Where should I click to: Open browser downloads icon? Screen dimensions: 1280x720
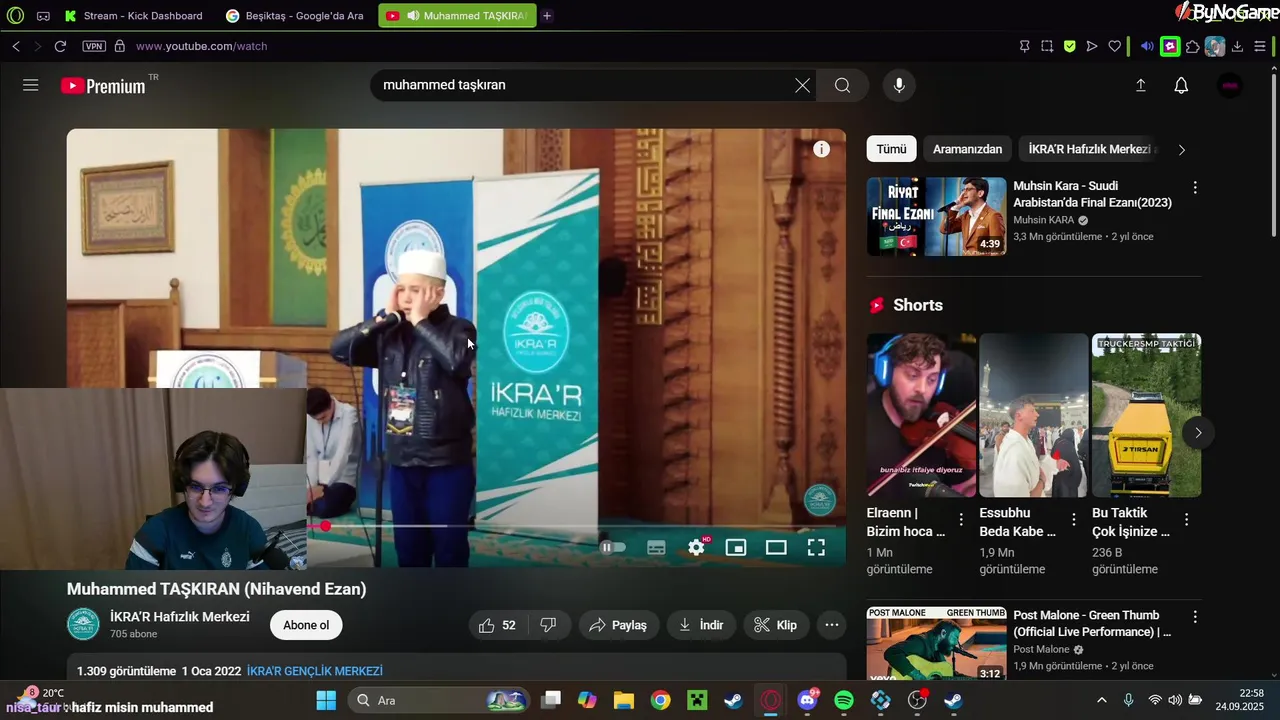coord(1237,46)
